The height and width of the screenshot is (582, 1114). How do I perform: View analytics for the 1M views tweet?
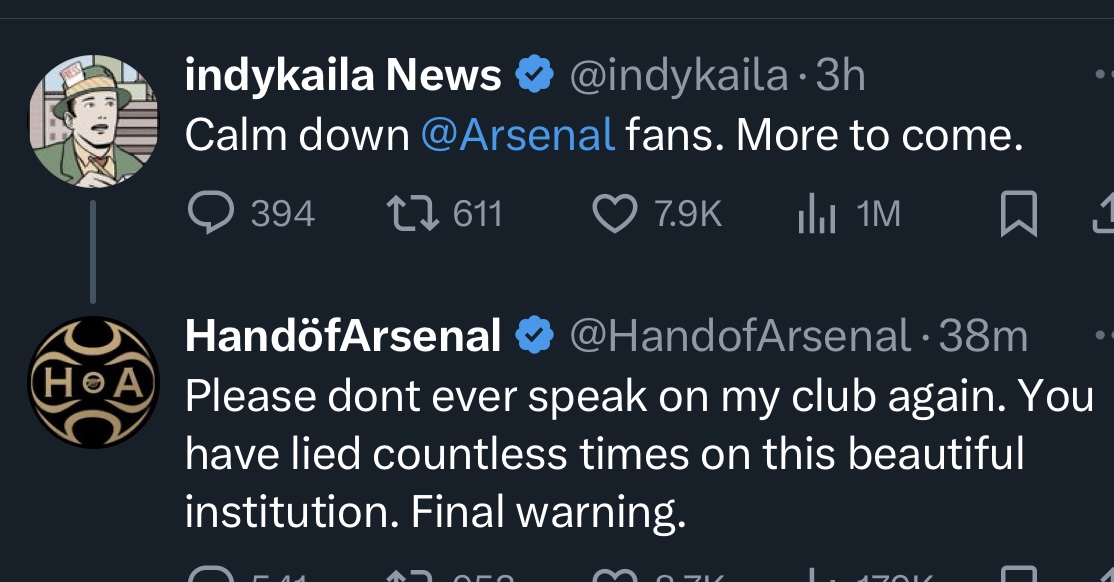pos(816,214)
